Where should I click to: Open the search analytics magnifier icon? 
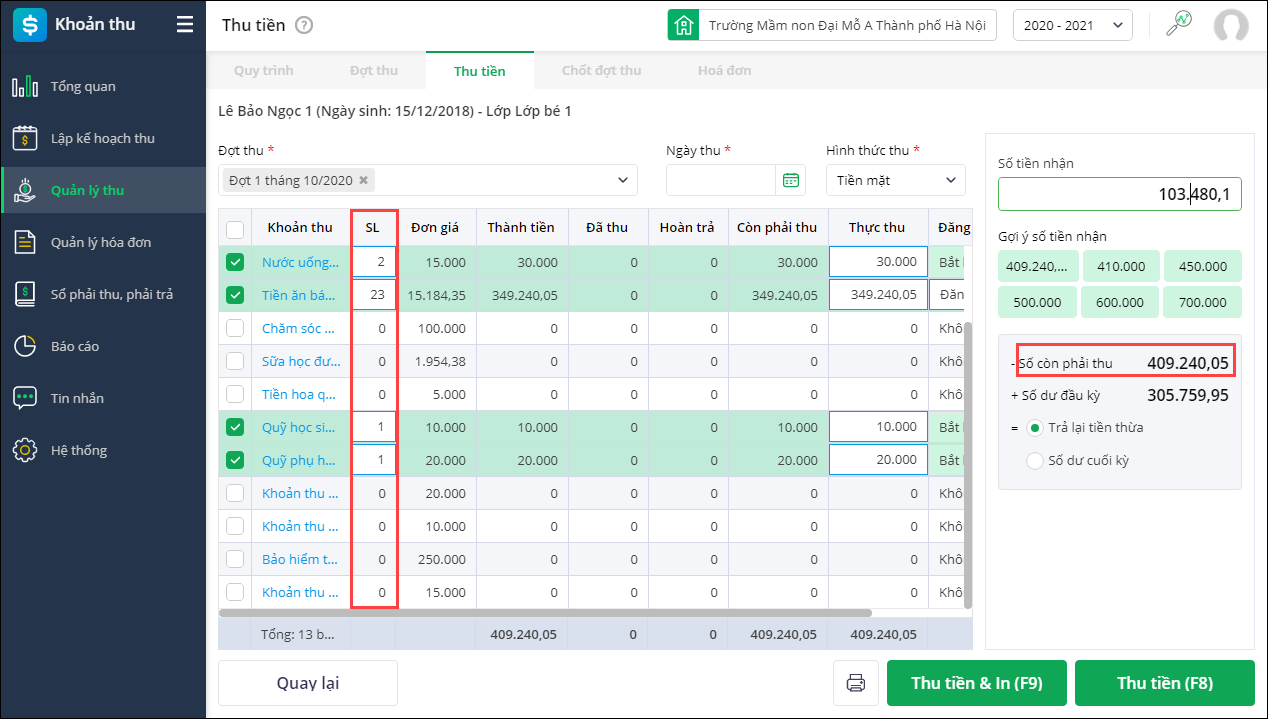(x=1179, y=25)
